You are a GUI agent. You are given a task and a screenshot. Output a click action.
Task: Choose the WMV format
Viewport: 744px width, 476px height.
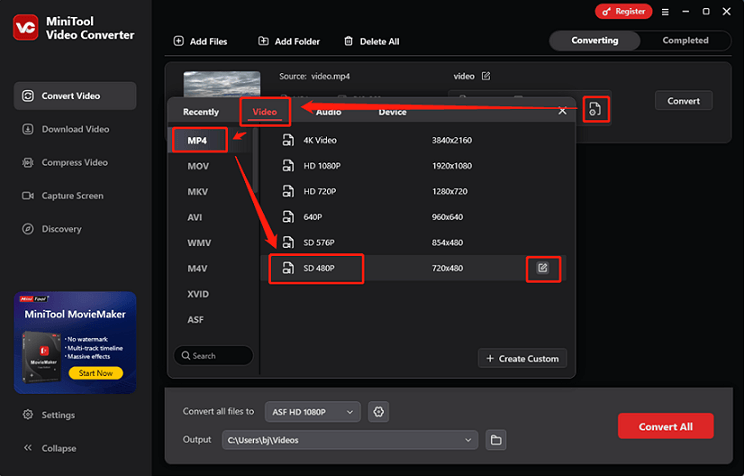tap(199, 243)
